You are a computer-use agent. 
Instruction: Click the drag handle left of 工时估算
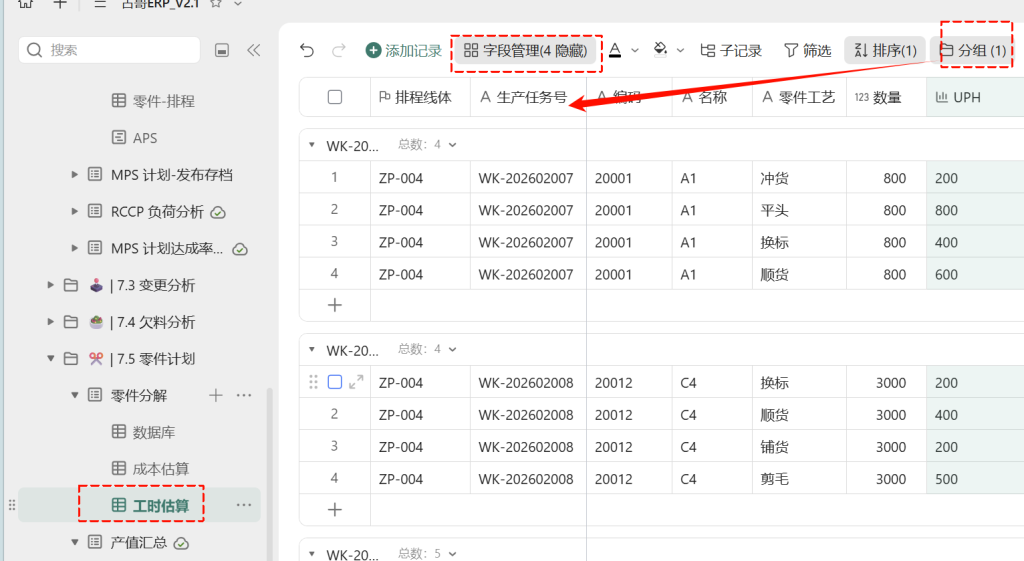click(12, 505)
